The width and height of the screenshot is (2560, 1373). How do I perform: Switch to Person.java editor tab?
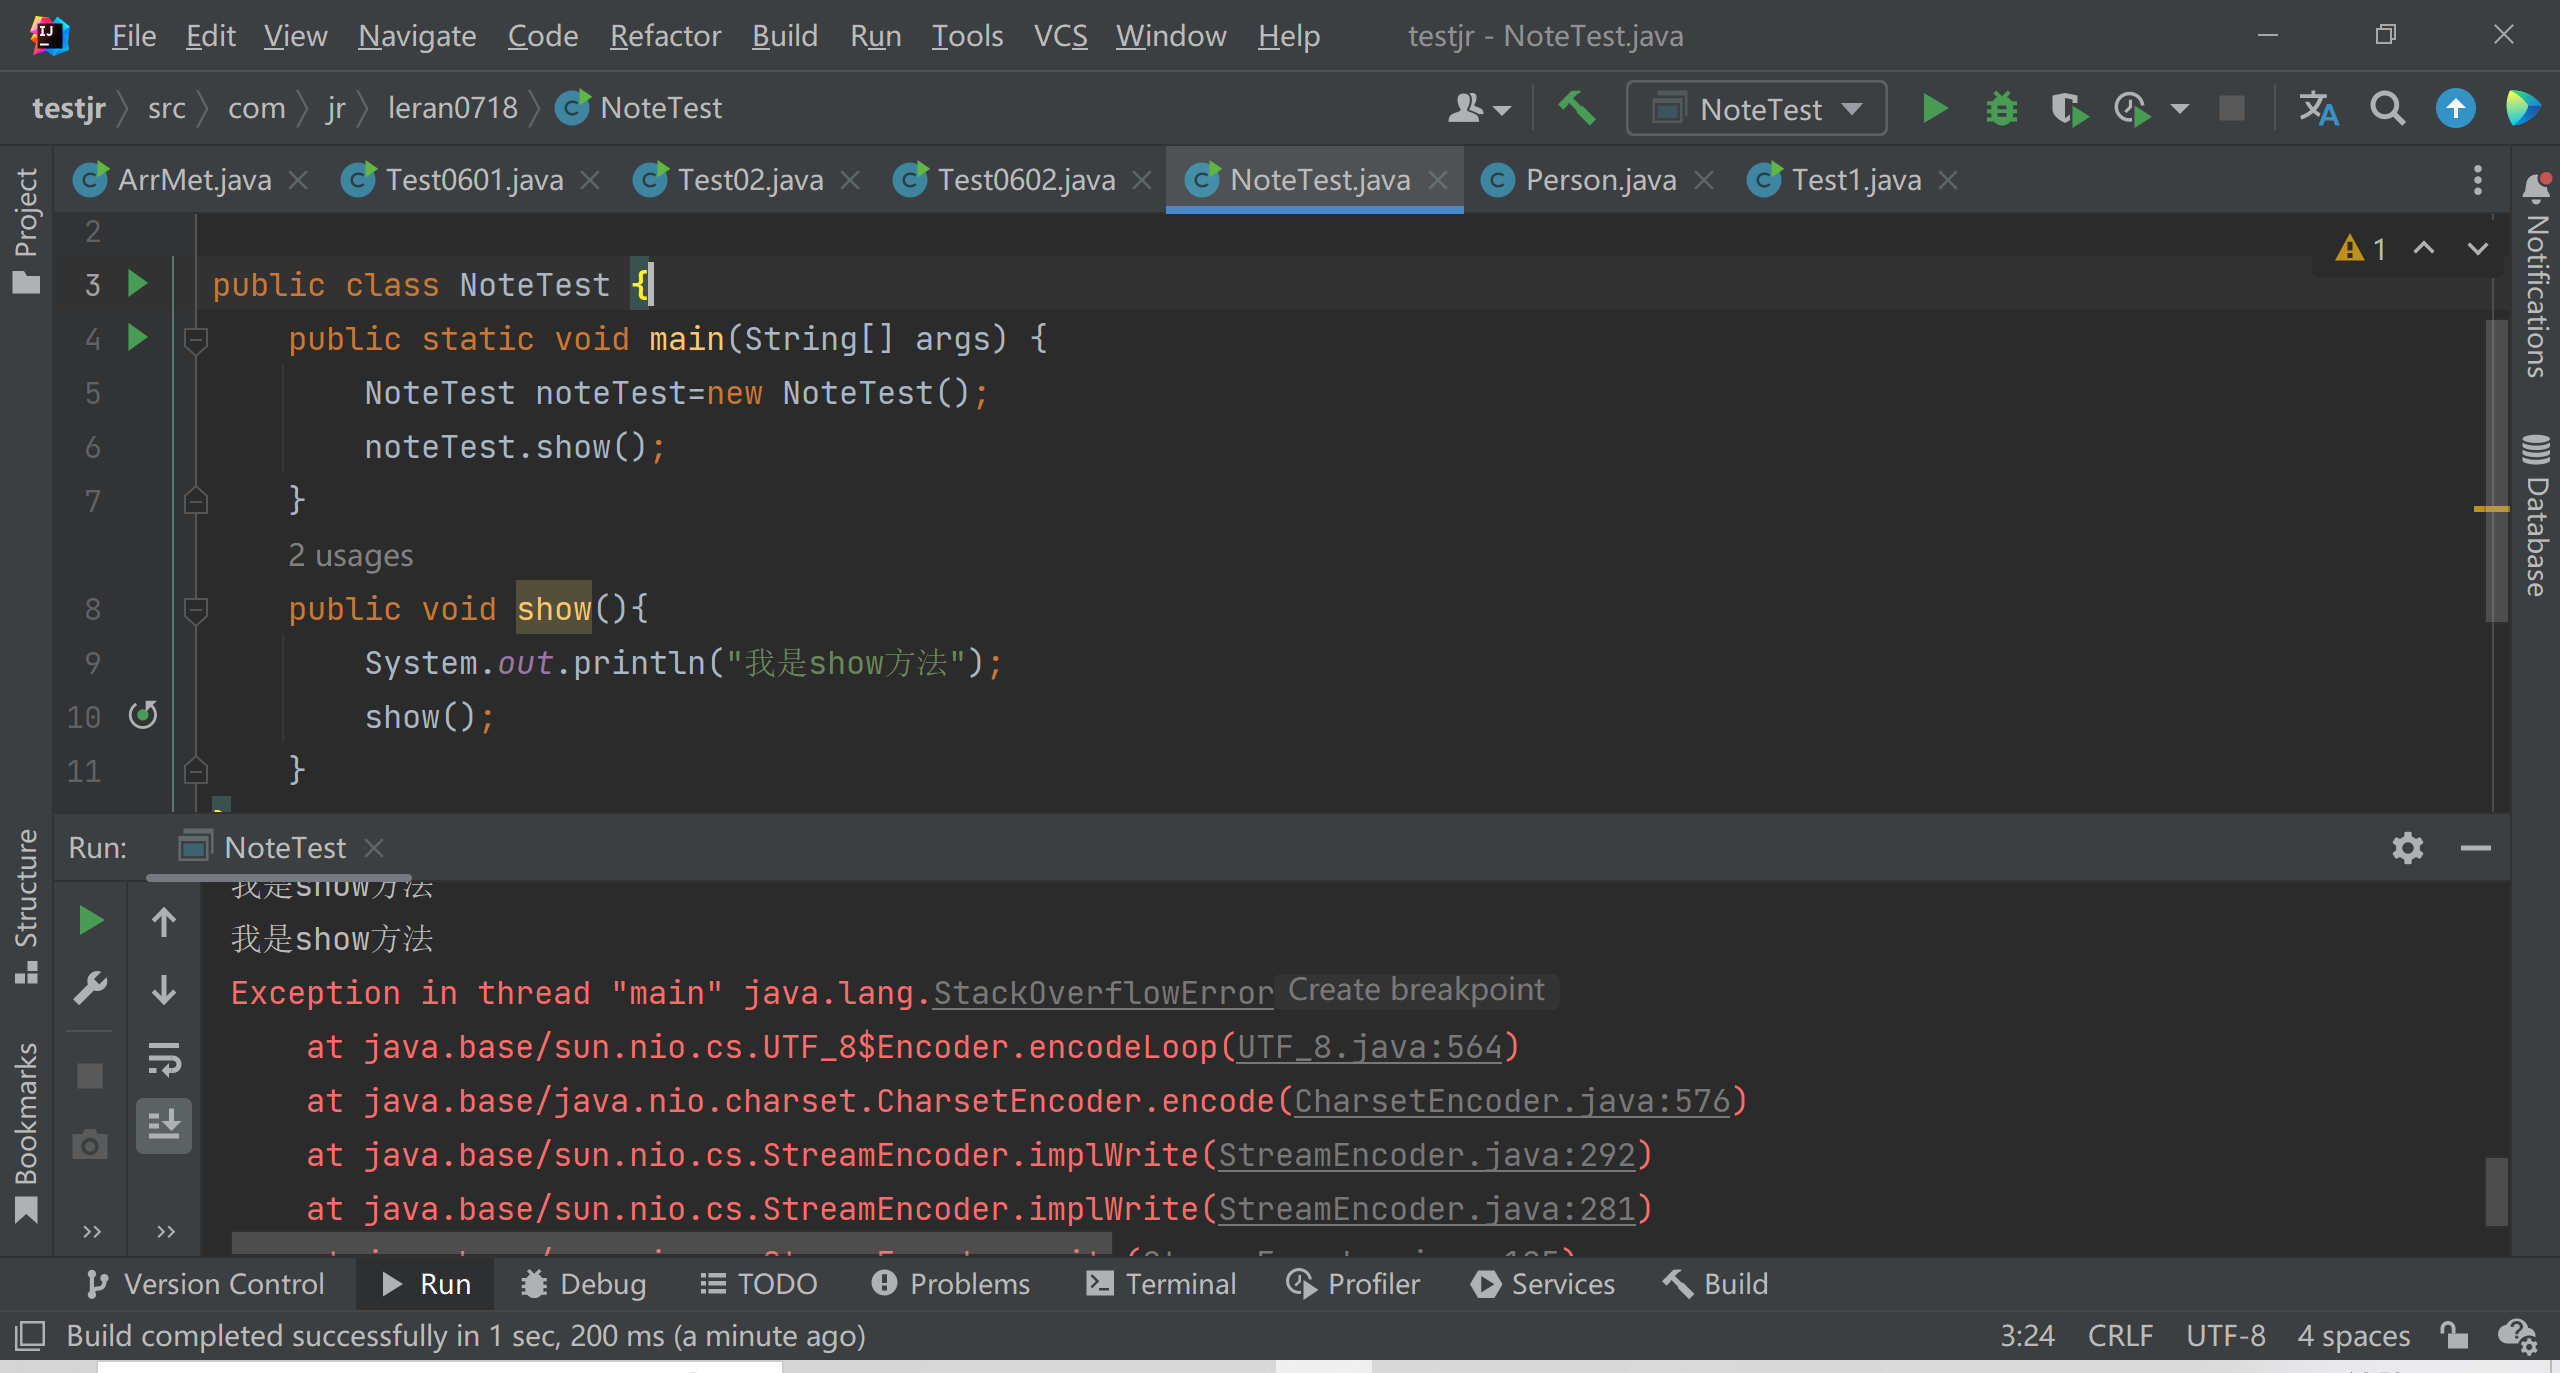(1599, 180)
